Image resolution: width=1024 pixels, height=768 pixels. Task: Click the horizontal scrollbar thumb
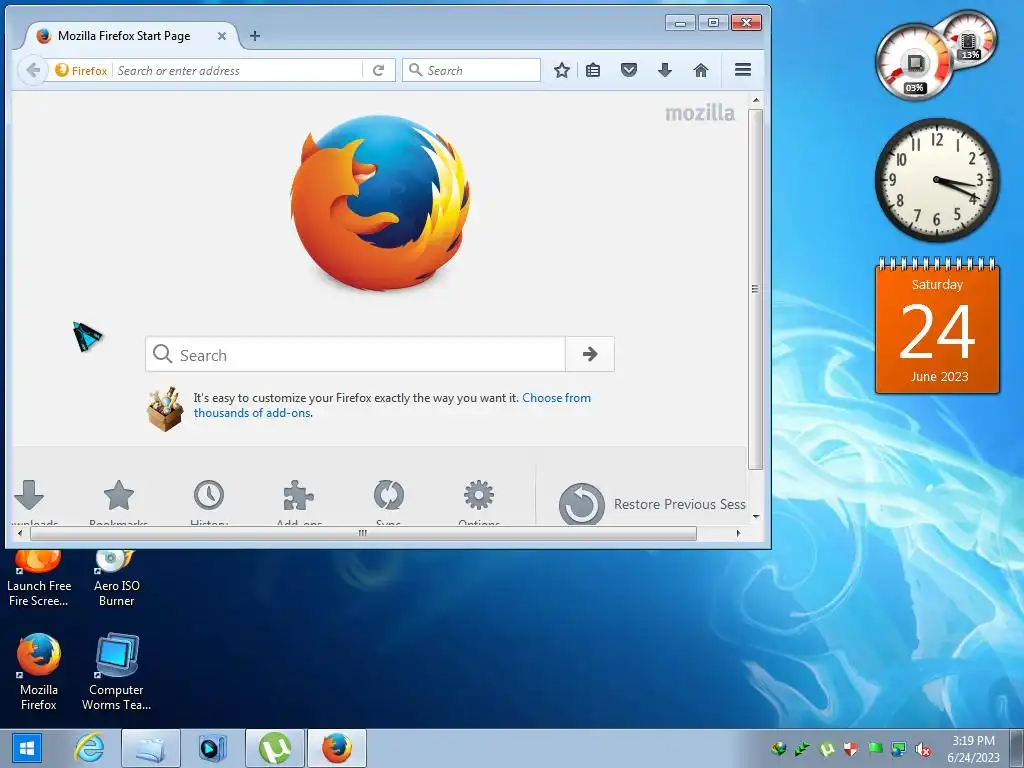tap(363, 533)
